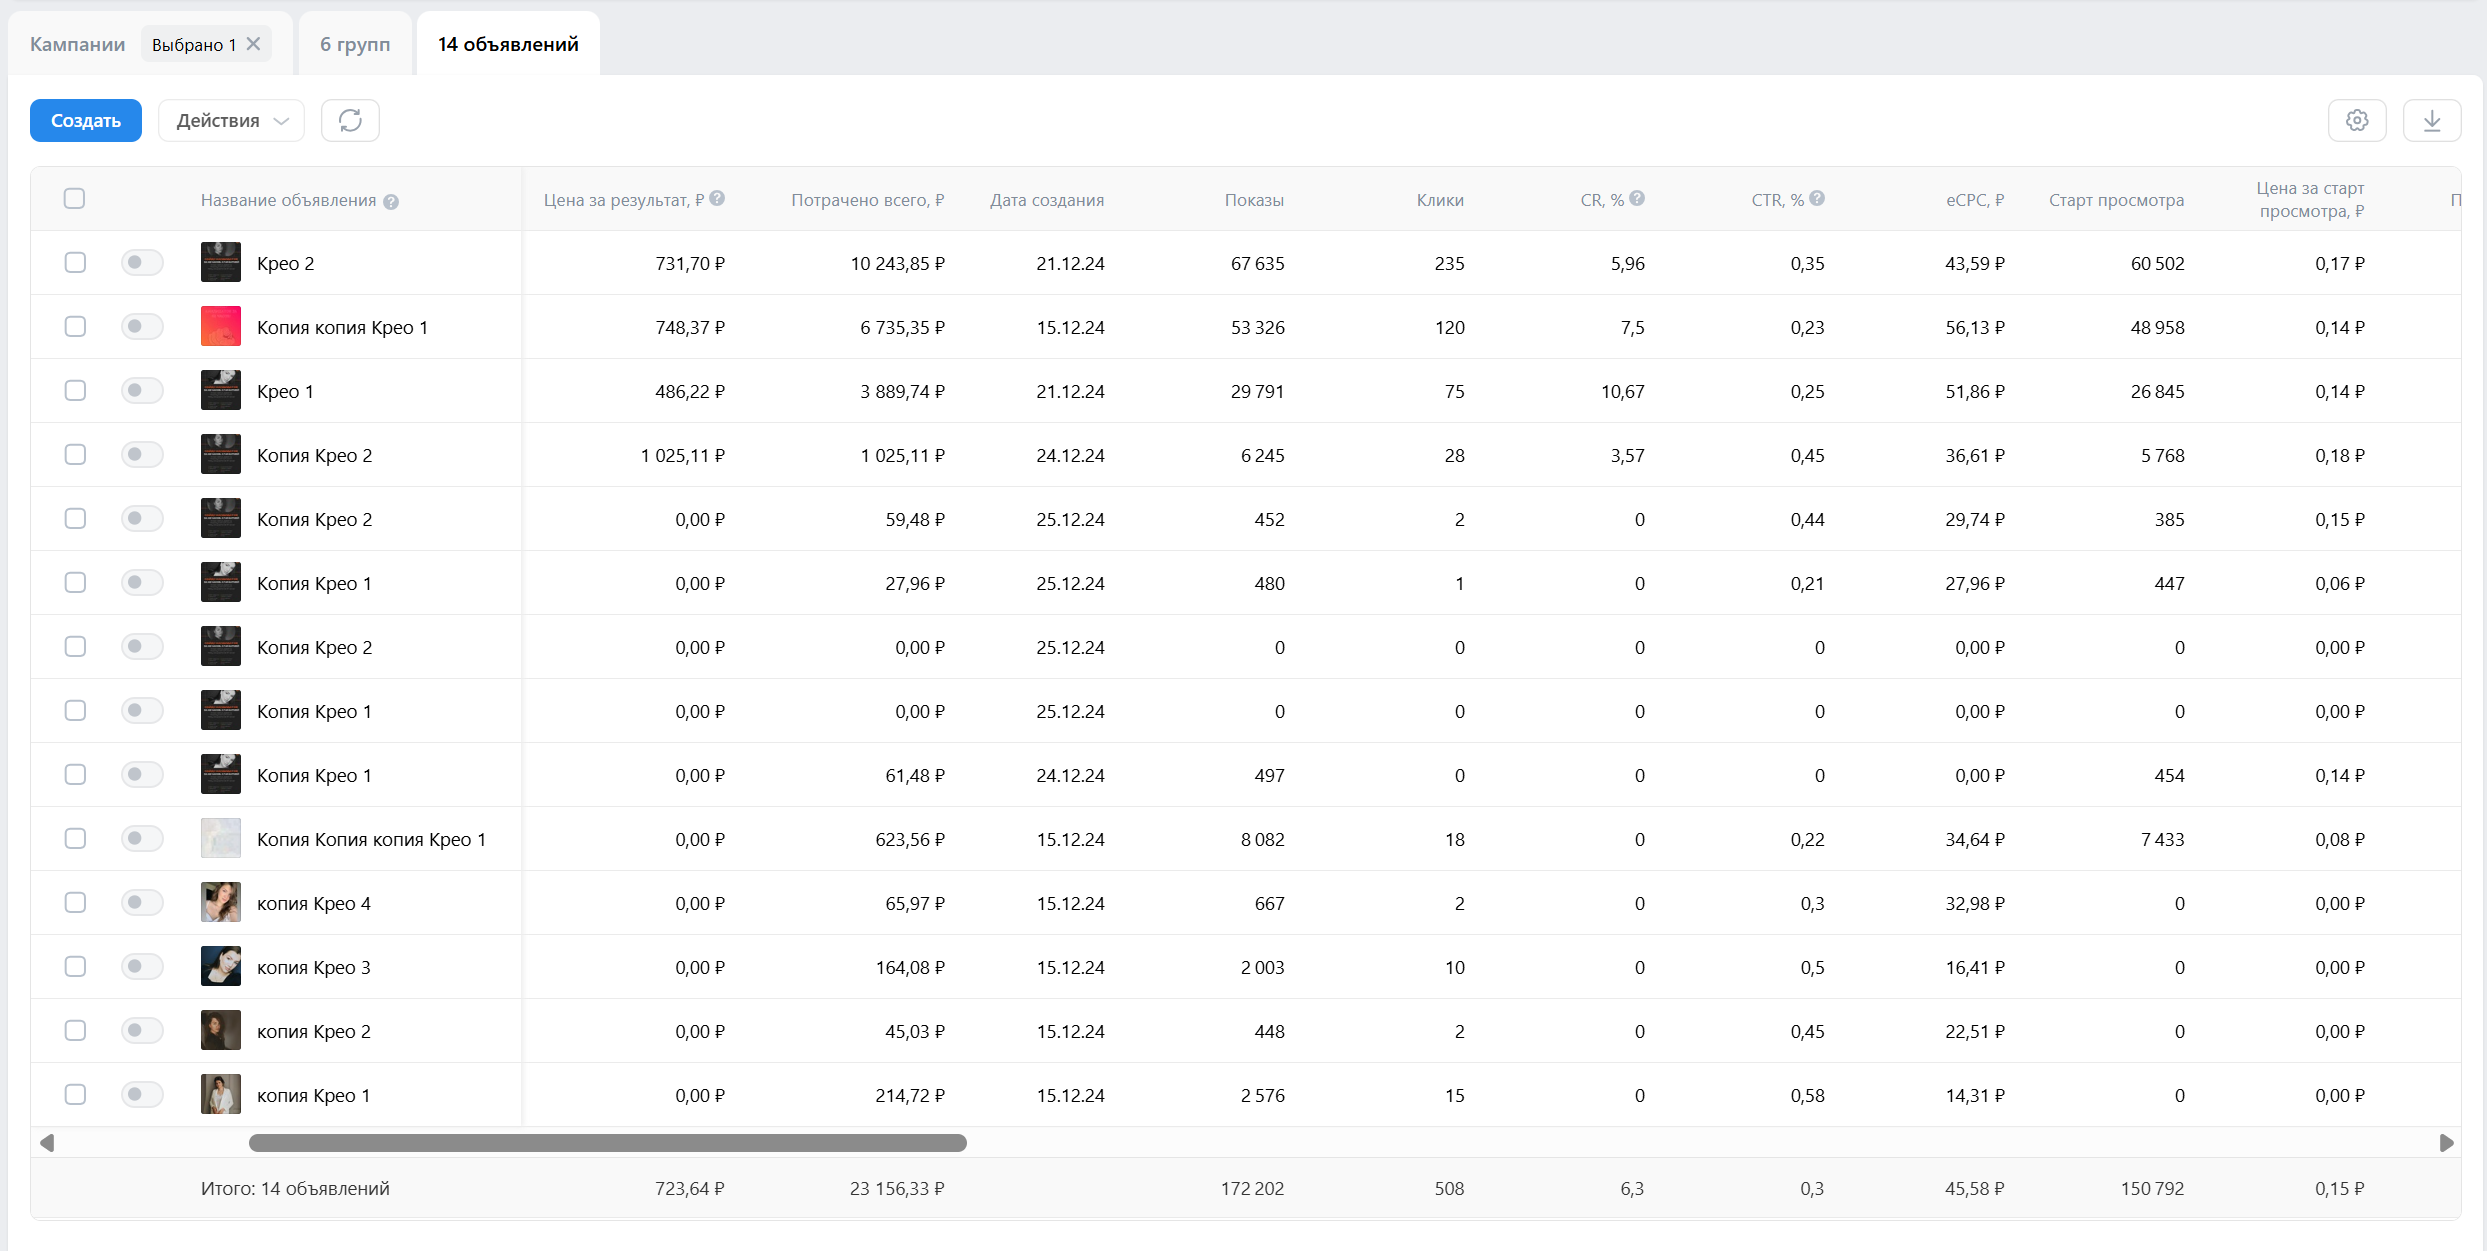Click help icon beside Цена за результат
Viewport: 2487px width, 1251px height.
(x=717, y=199)
